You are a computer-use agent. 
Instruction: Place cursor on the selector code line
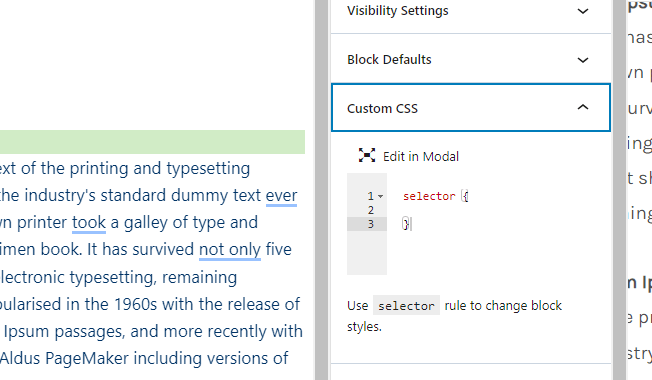point(435,196)
